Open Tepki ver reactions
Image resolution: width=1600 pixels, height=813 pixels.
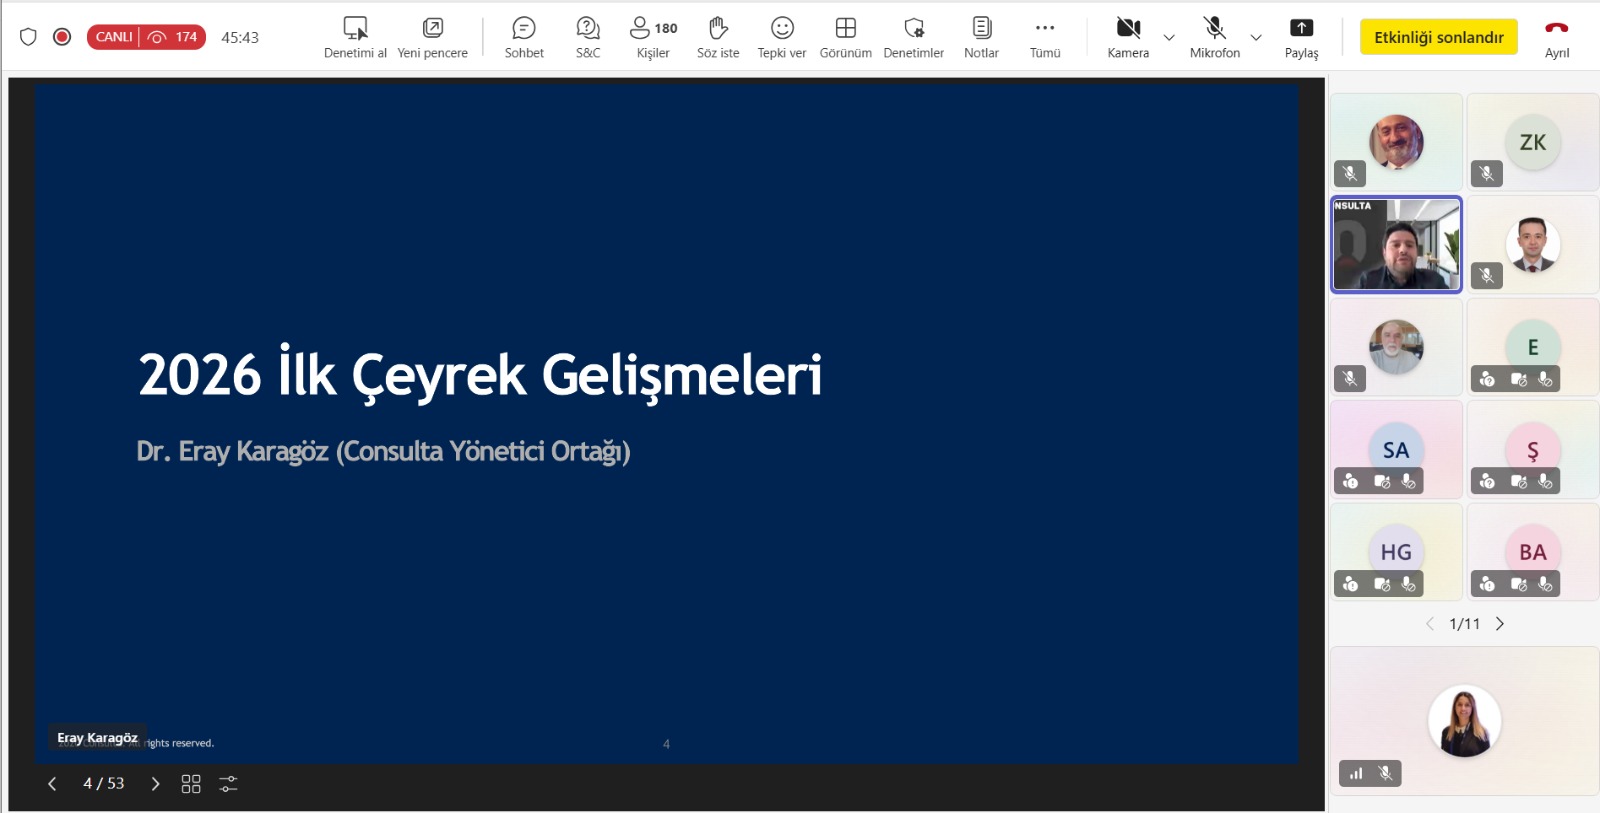(782, 38)
